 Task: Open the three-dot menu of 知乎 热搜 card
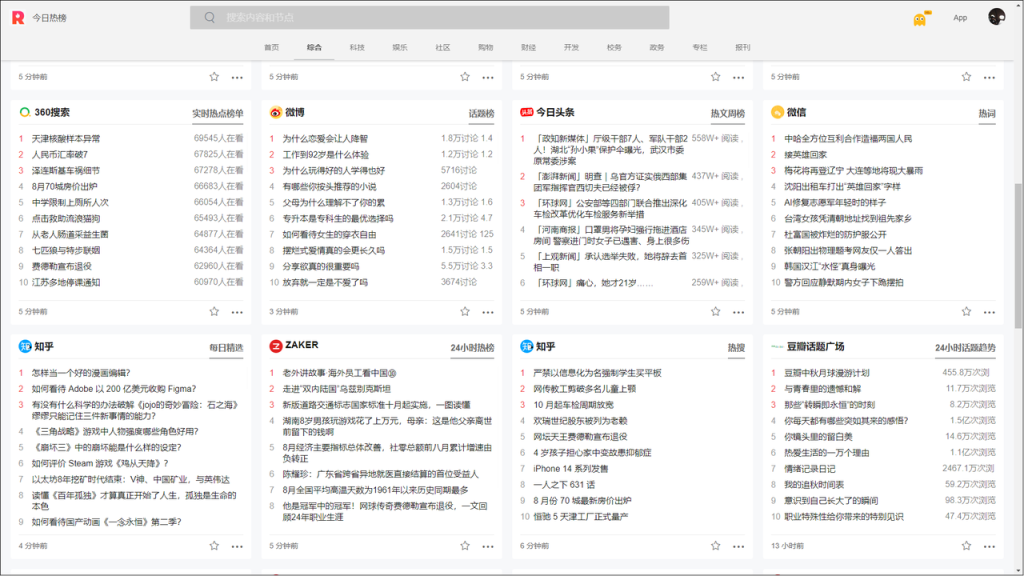(739, 546)
